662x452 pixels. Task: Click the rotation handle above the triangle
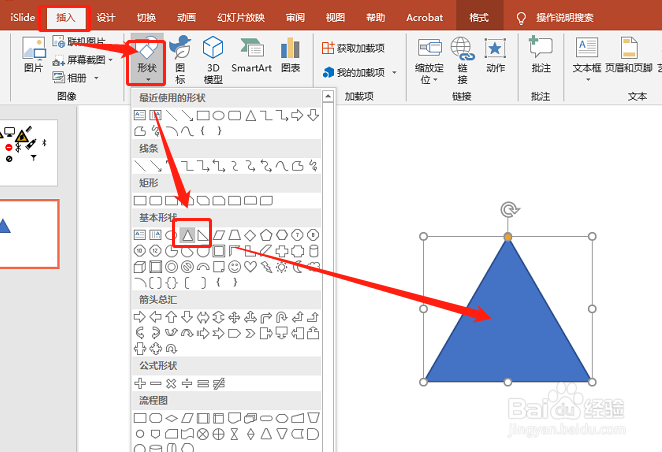point(509,210)
